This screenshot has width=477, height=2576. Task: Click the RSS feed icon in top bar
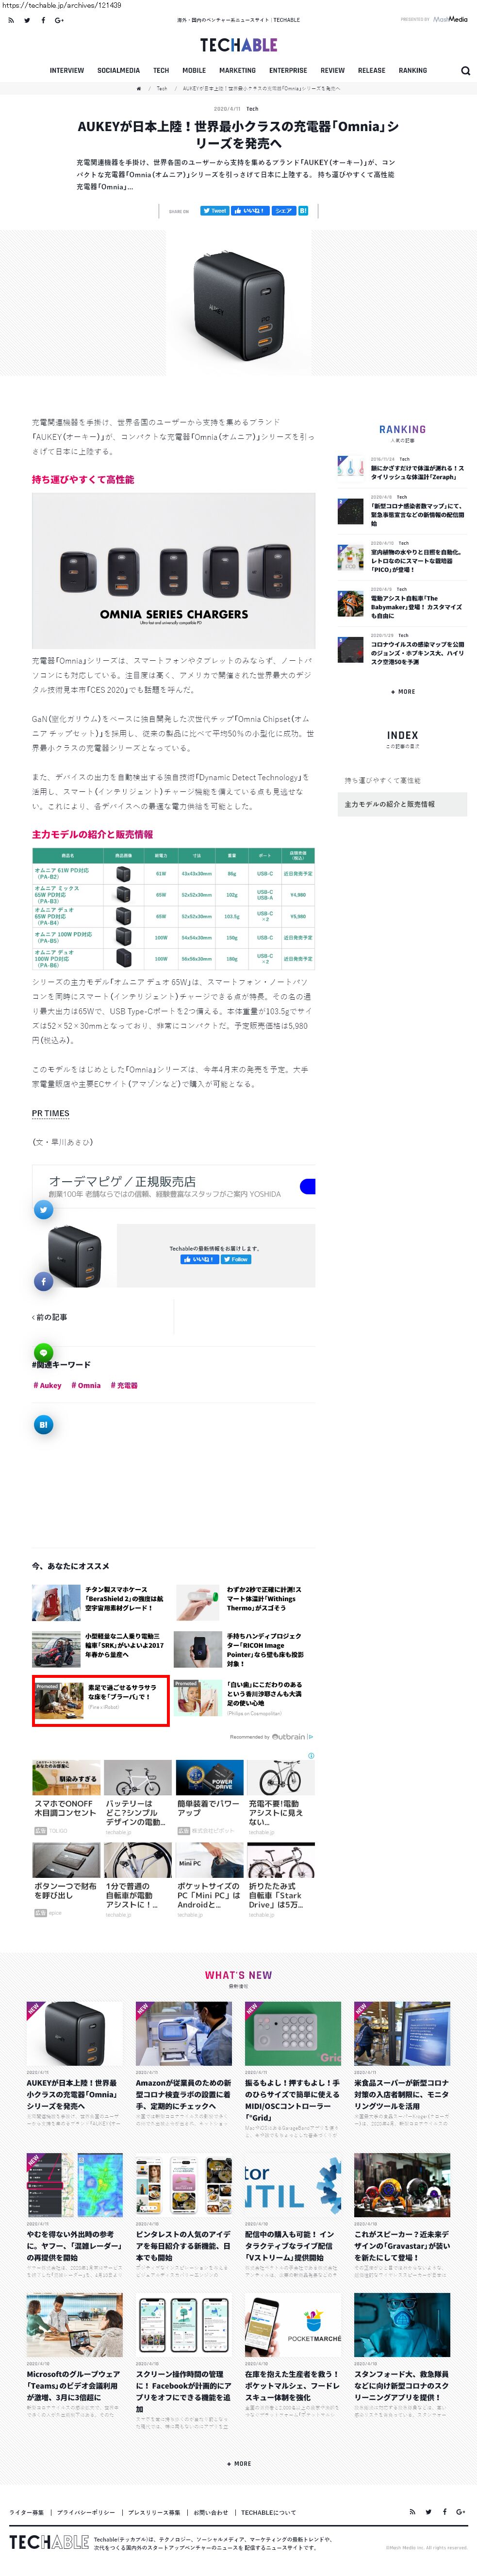point(10,20)
